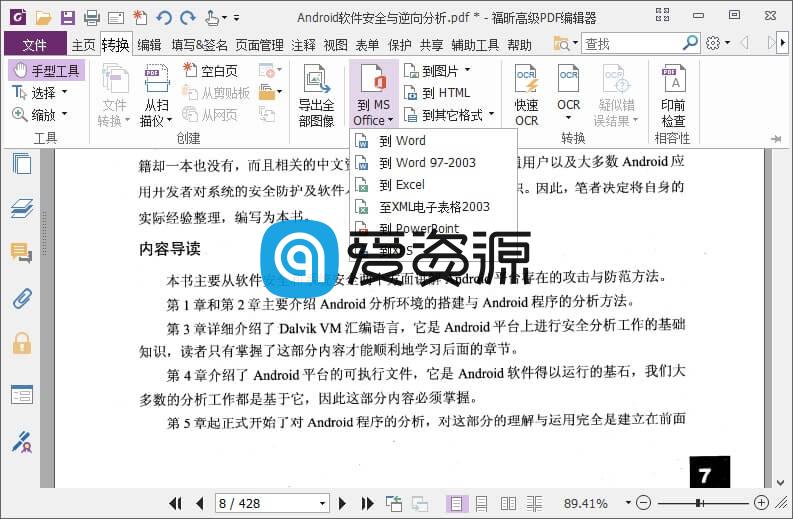Go to the first page
The image size is (793, 519).
point(175,503)
